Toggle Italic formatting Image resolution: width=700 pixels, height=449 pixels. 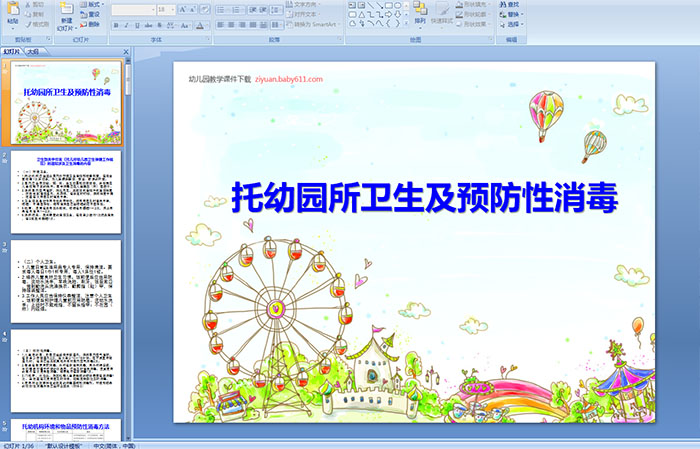[126, 25]
